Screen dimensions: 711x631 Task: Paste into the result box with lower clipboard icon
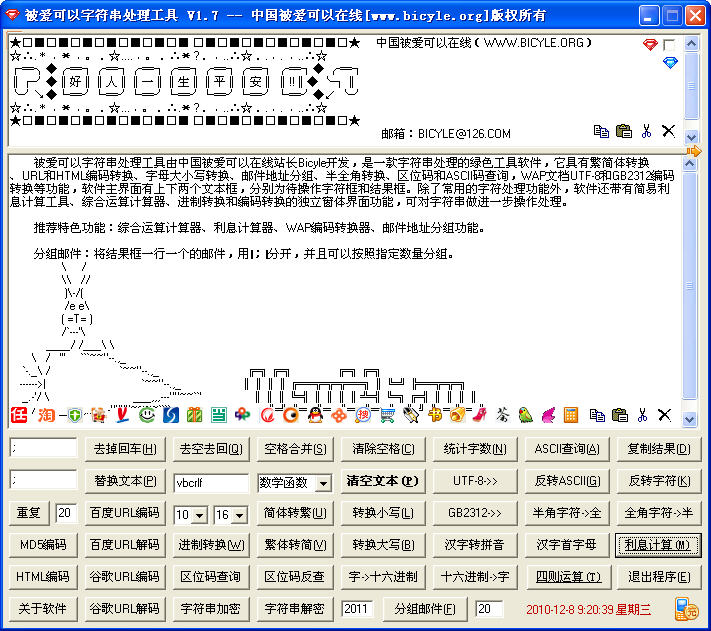coord(619,415)
